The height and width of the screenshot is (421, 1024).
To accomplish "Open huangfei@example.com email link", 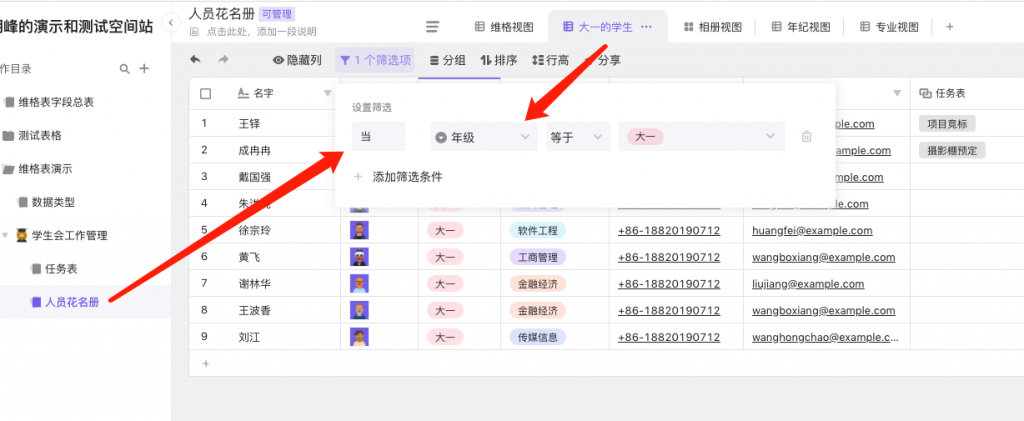I will point(812,230).
